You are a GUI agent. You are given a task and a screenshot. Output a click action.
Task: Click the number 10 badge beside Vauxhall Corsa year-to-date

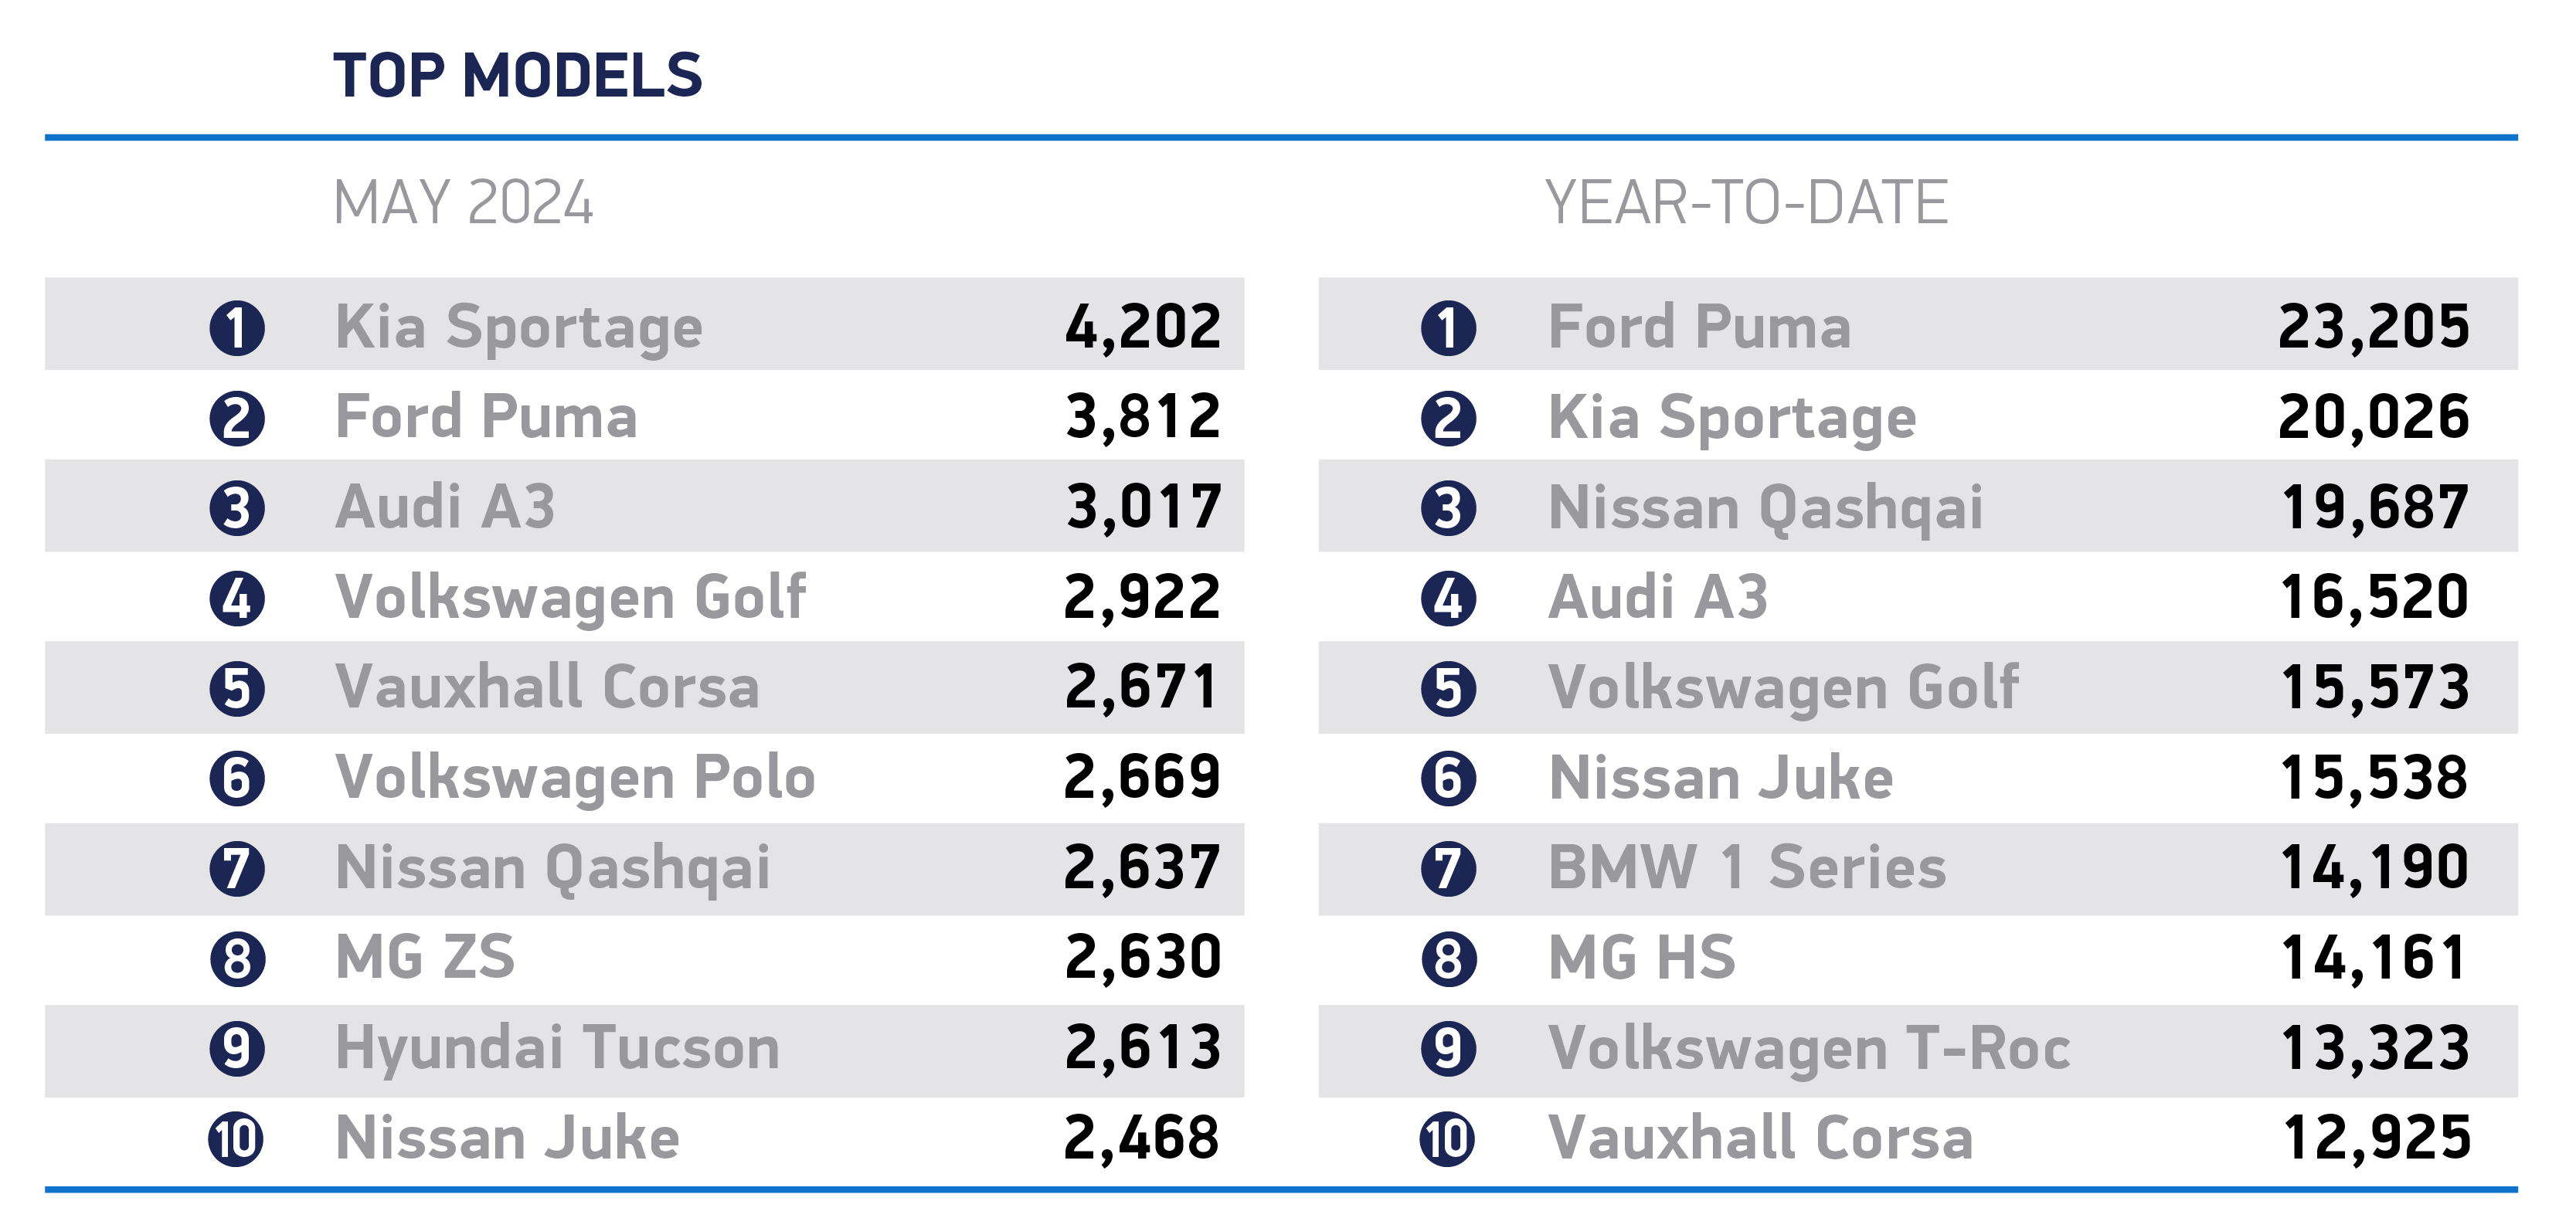[1448, 1139]
